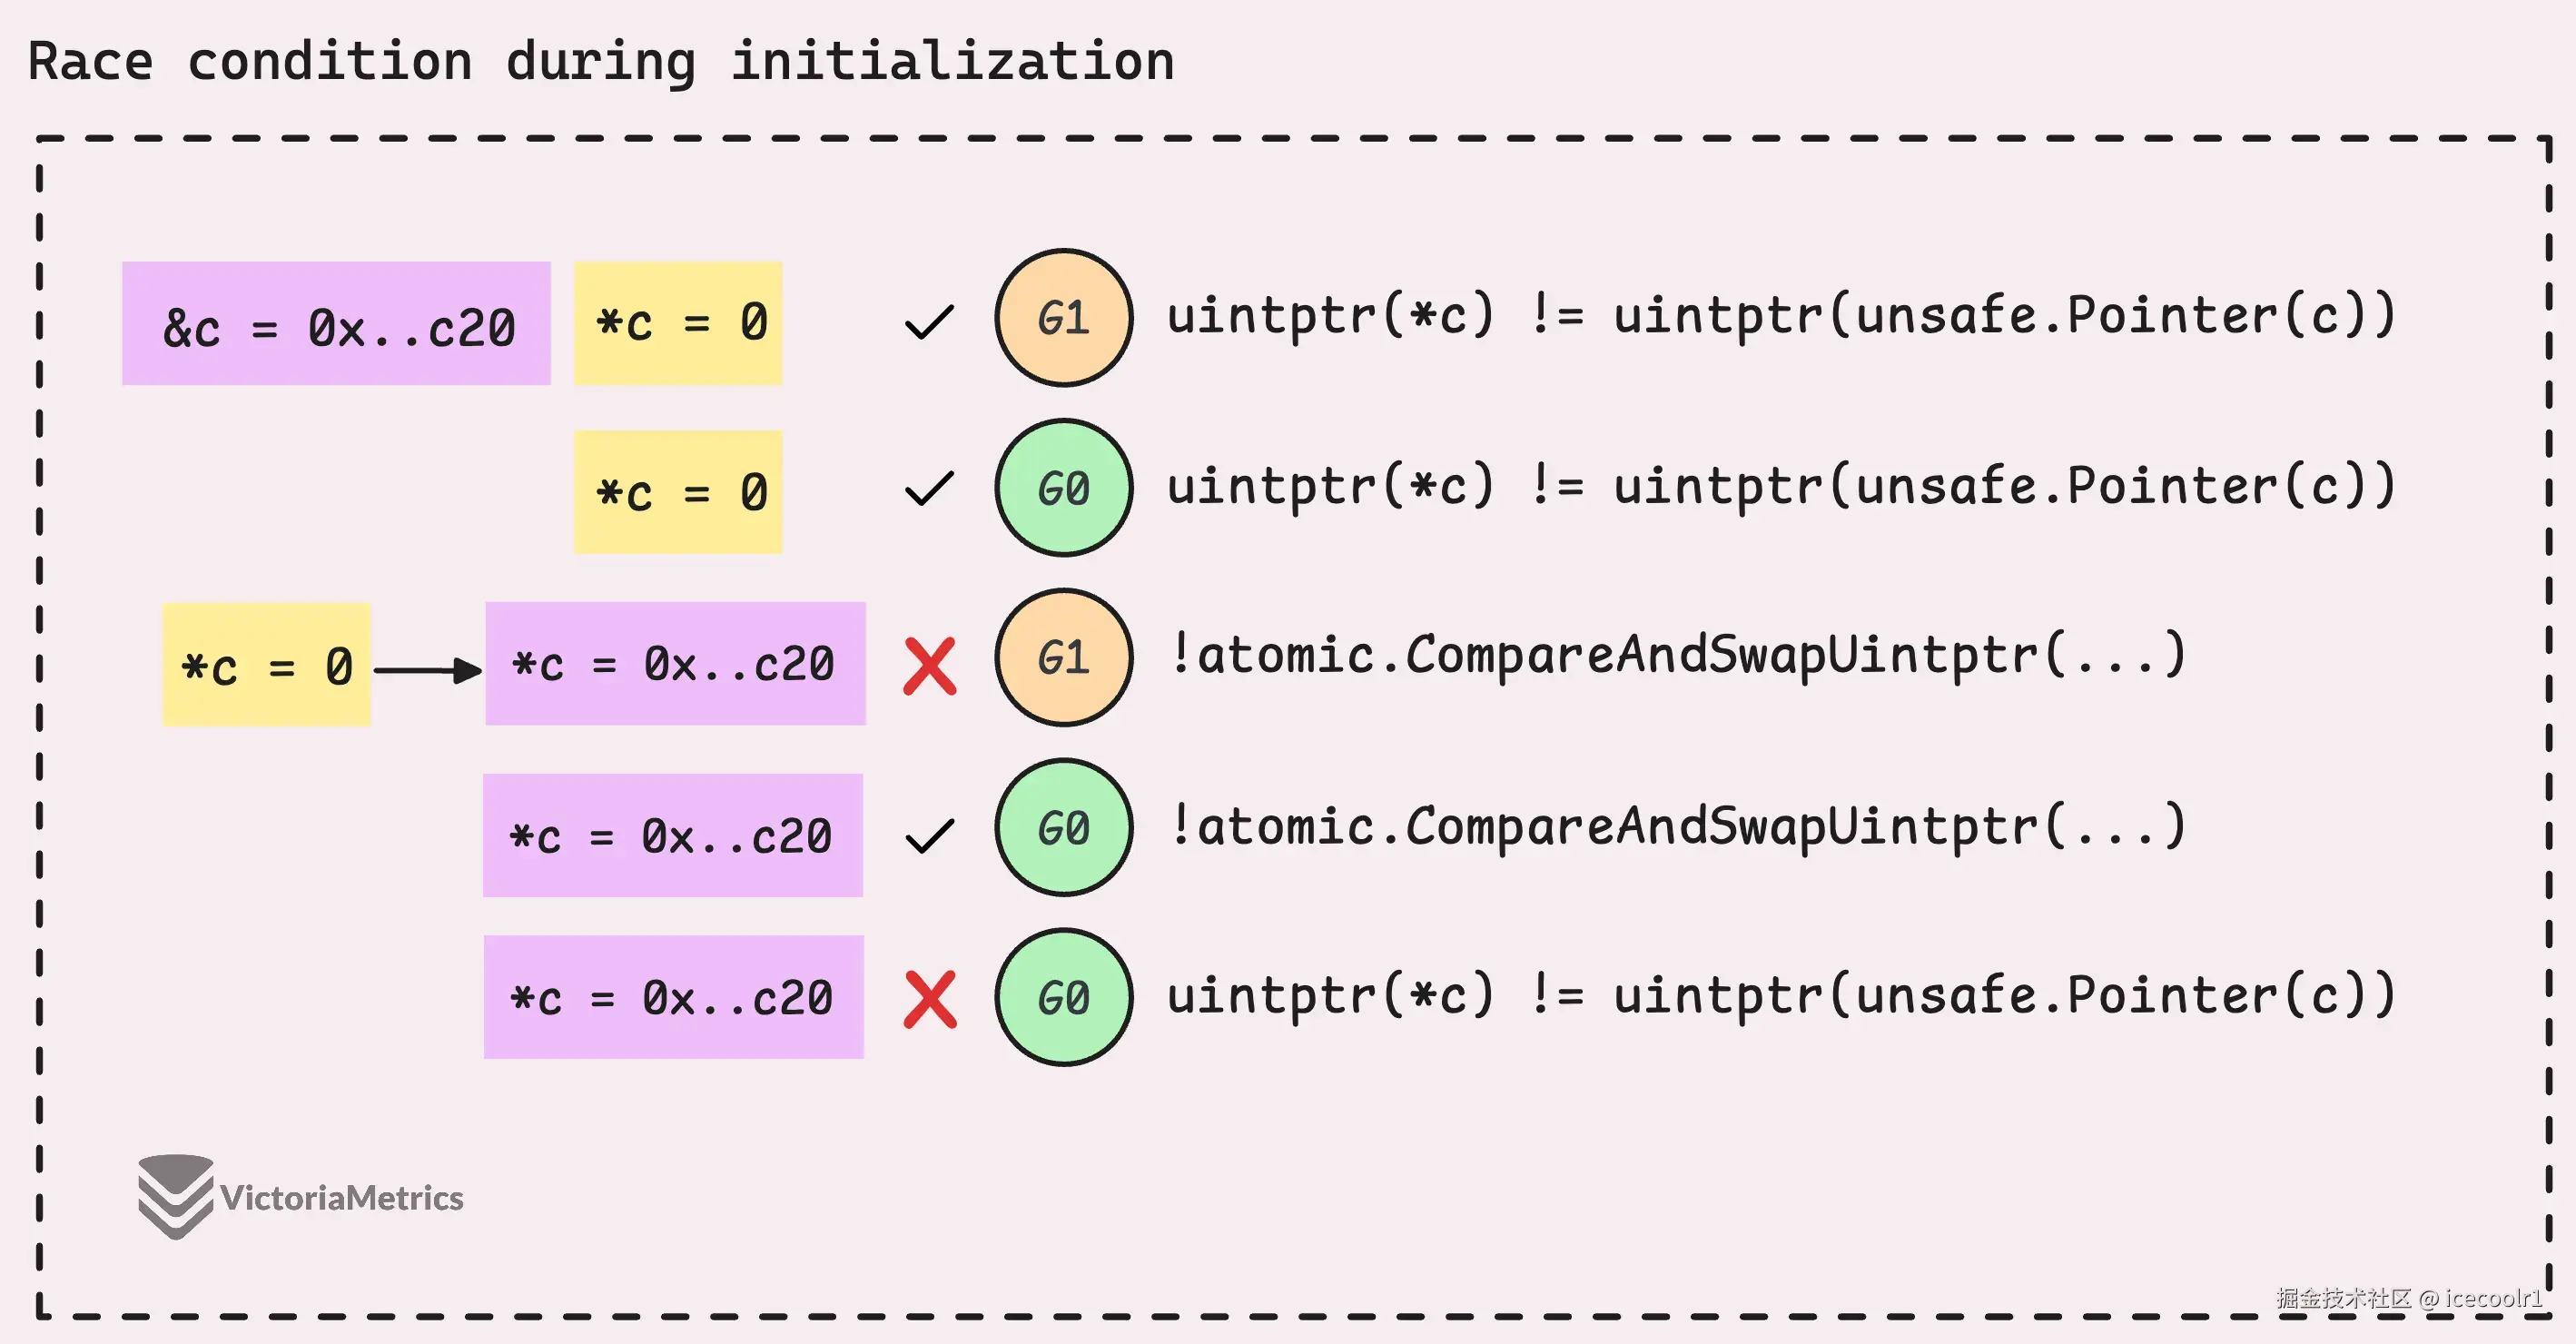
Task: Click the first uintptr(*c) != uintptr(unsafe.Pointer(c)) text
Action: click(1781, 316)
